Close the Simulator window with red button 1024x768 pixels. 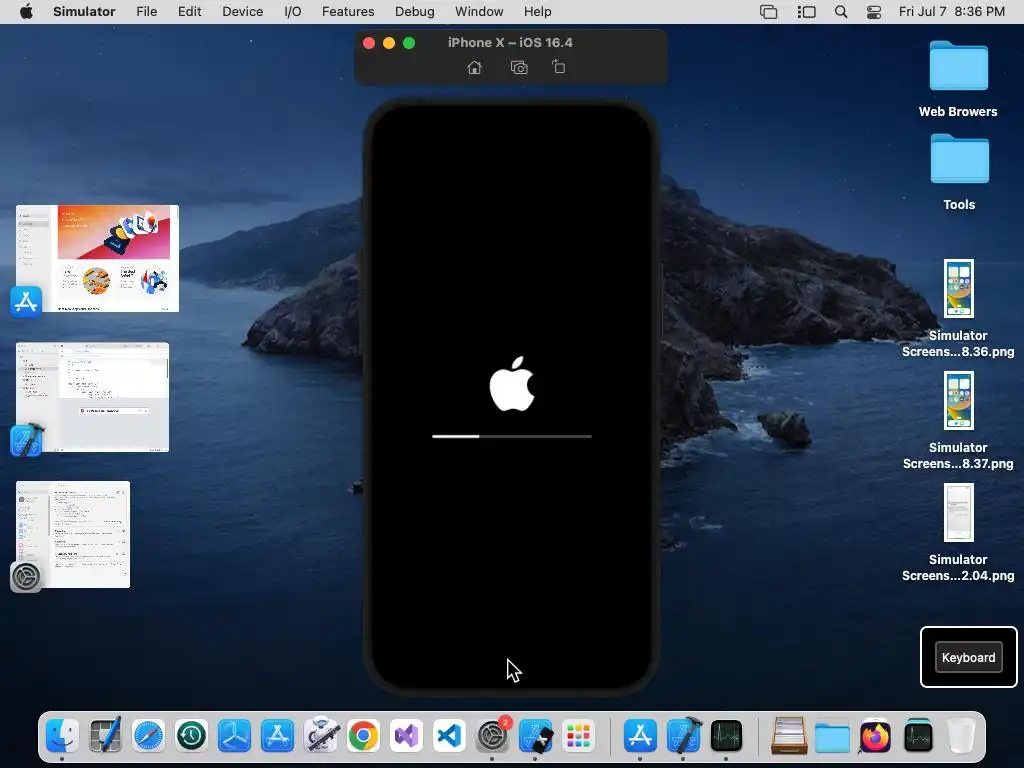point(369,43)
